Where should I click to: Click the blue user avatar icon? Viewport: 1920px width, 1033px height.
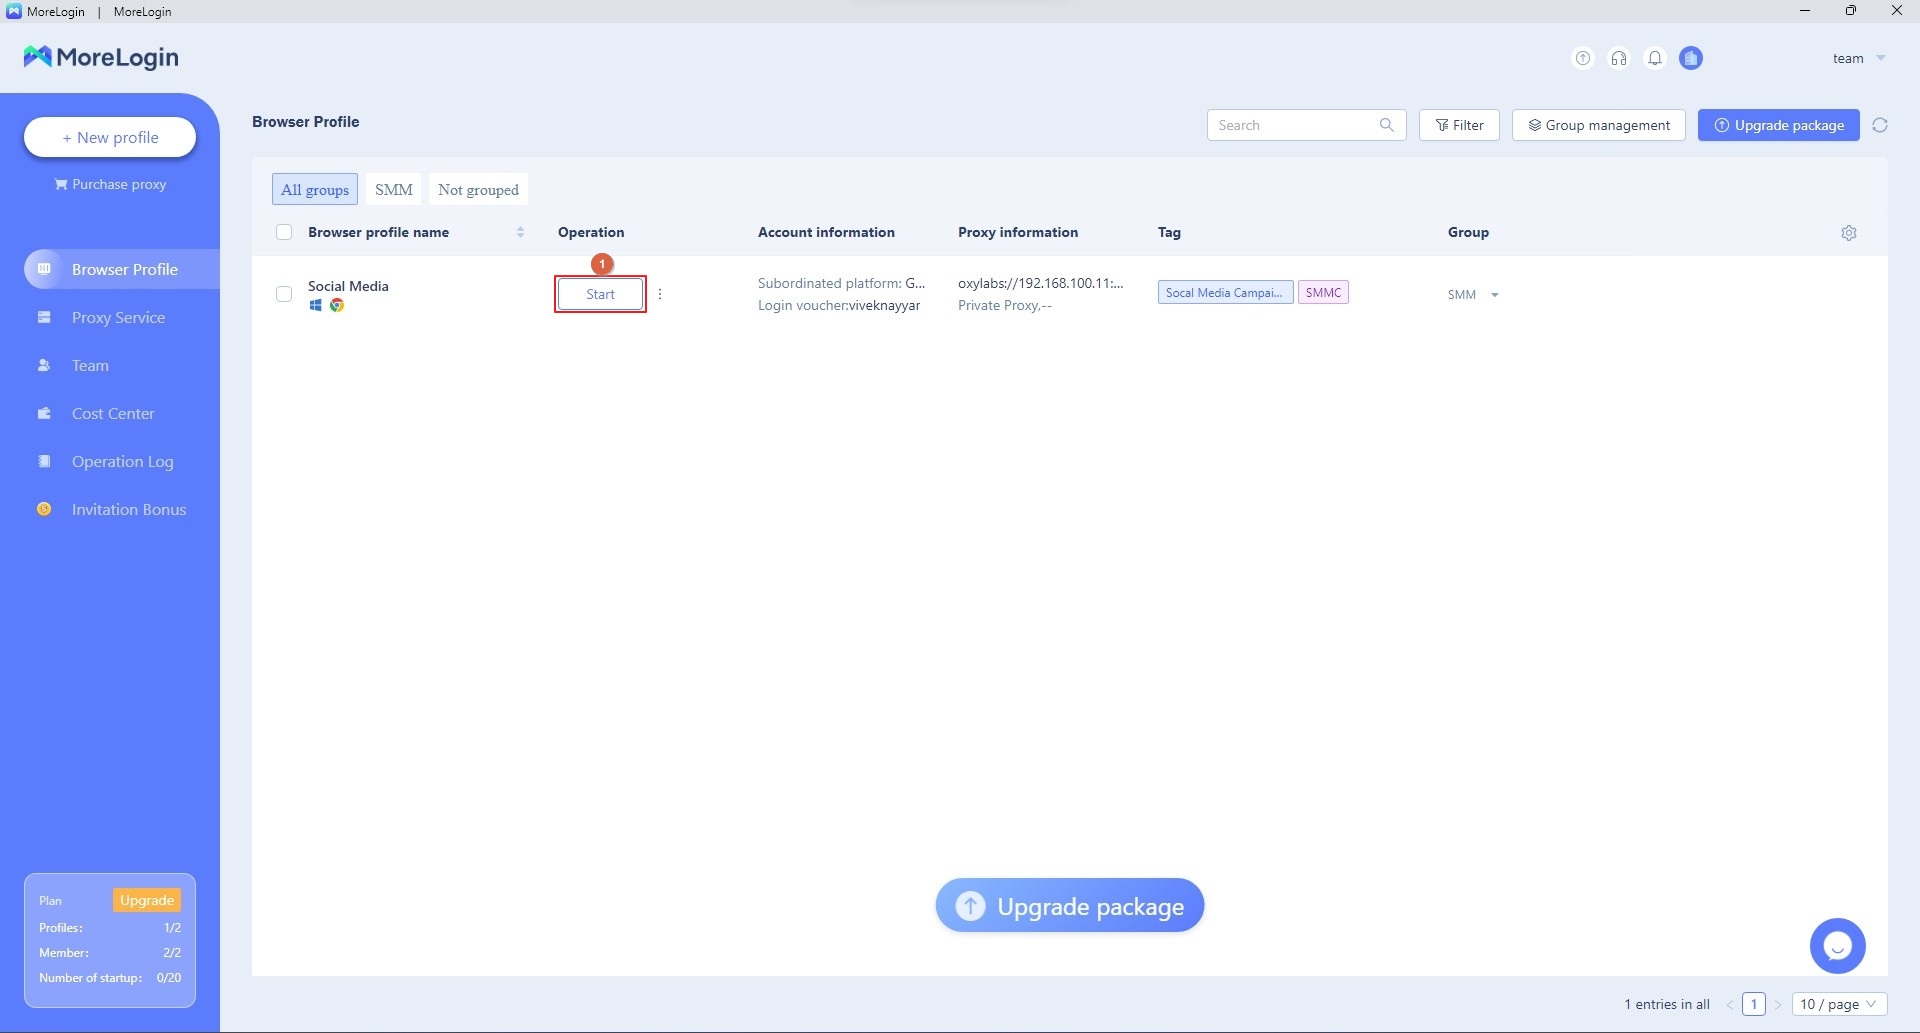click(1691, 58)
